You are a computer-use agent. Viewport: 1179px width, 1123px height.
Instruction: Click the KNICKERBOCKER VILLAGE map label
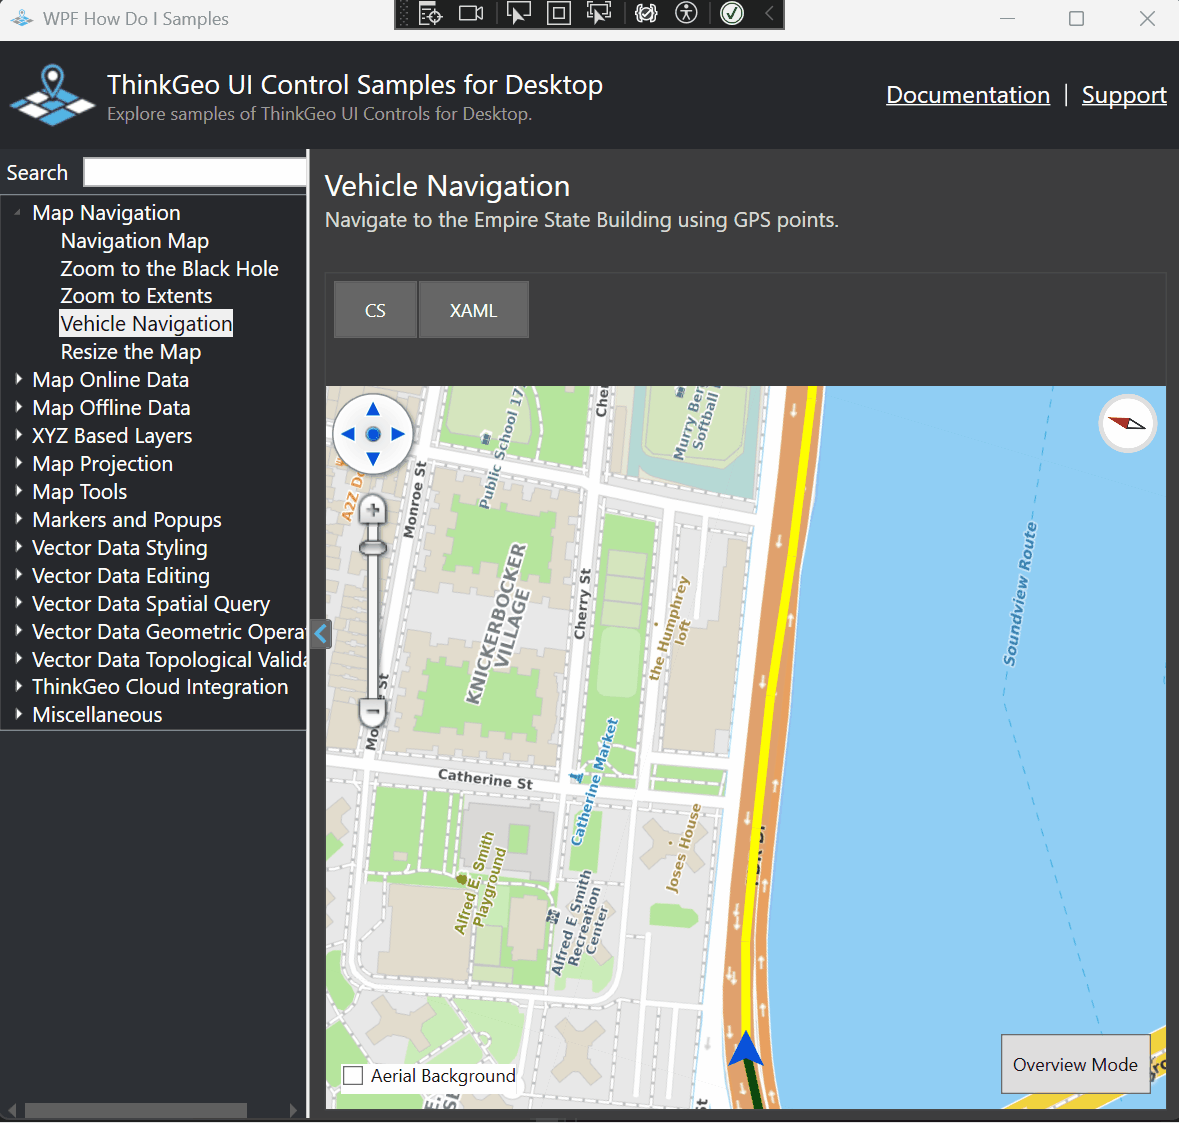498,623
